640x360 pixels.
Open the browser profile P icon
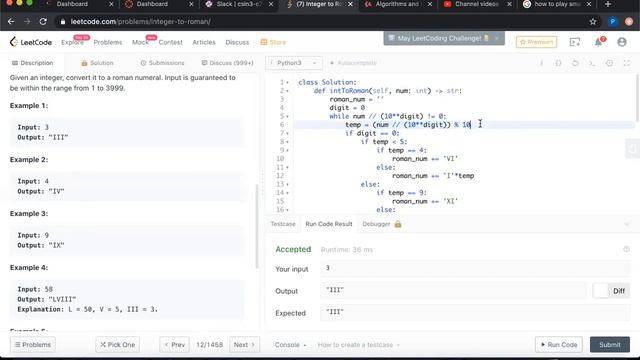click(612, 22)
